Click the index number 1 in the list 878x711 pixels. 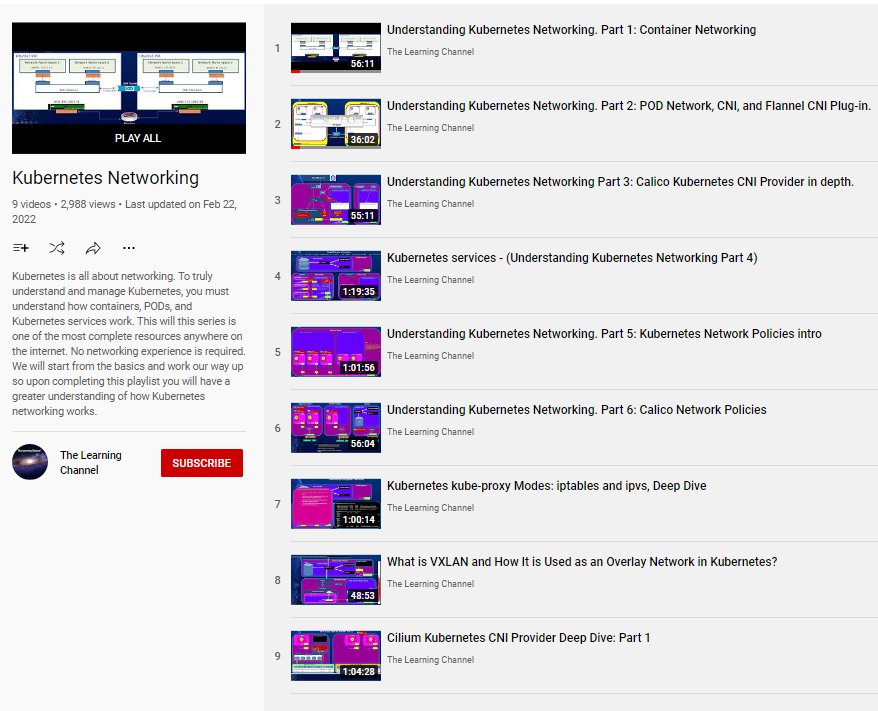[277, 48]
